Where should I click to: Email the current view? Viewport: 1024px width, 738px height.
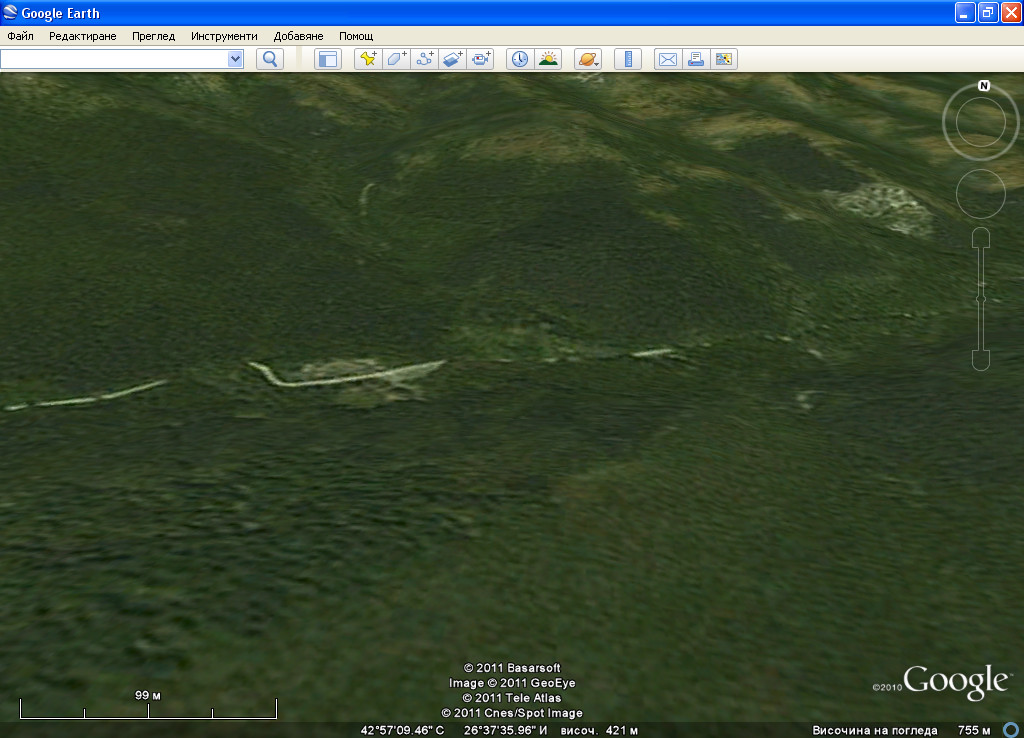(x=667, y=59)
